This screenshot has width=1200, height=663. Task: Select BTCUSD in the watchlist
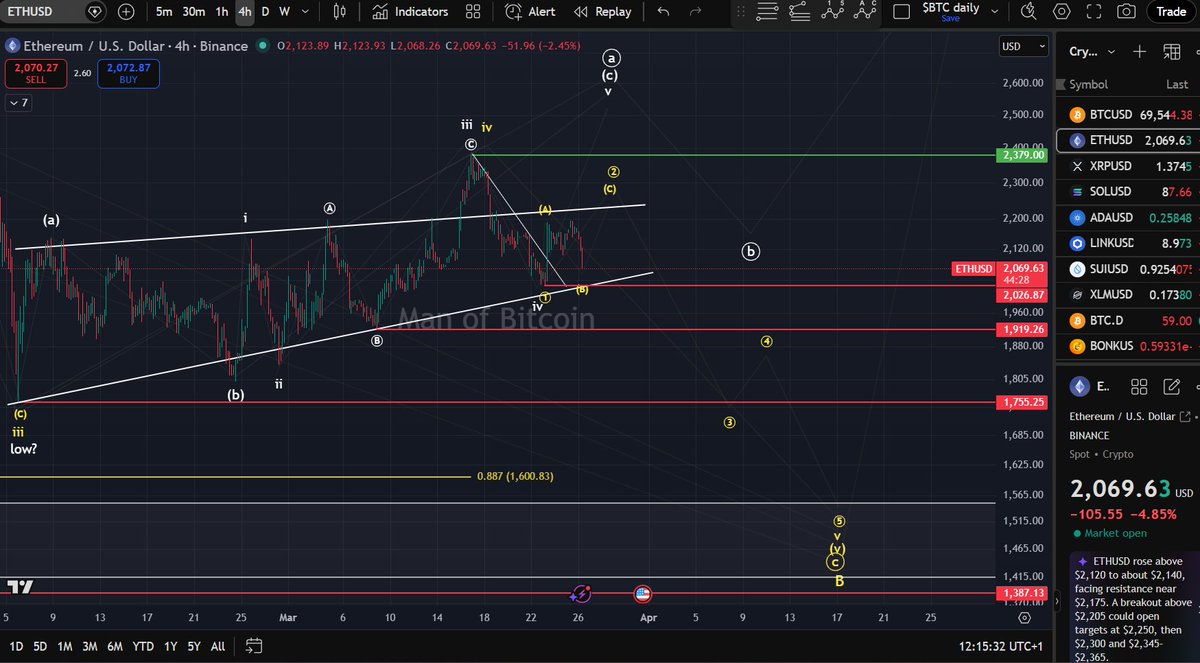[1128, 114]
